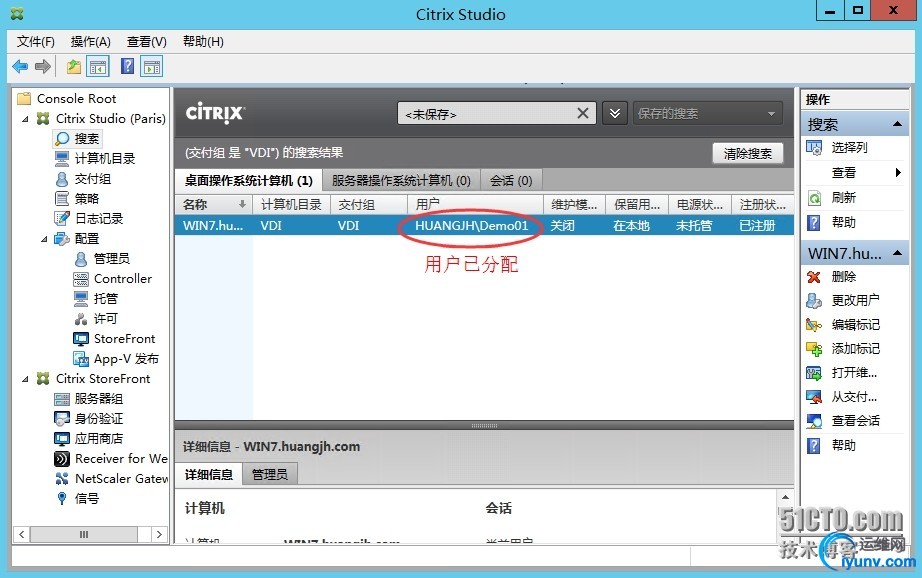922x578 pixels.
Task: Click 帮助 under the WIN7.hu... actions
Action: click(x=843, y=446)
